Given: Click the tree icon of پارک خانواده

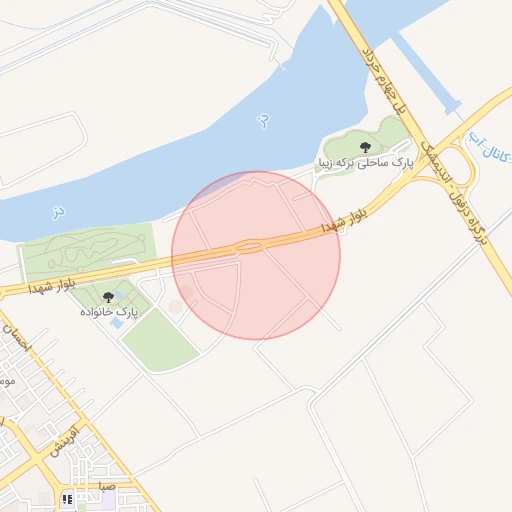Looking at the screenshot, I should (x=108, y=297).
